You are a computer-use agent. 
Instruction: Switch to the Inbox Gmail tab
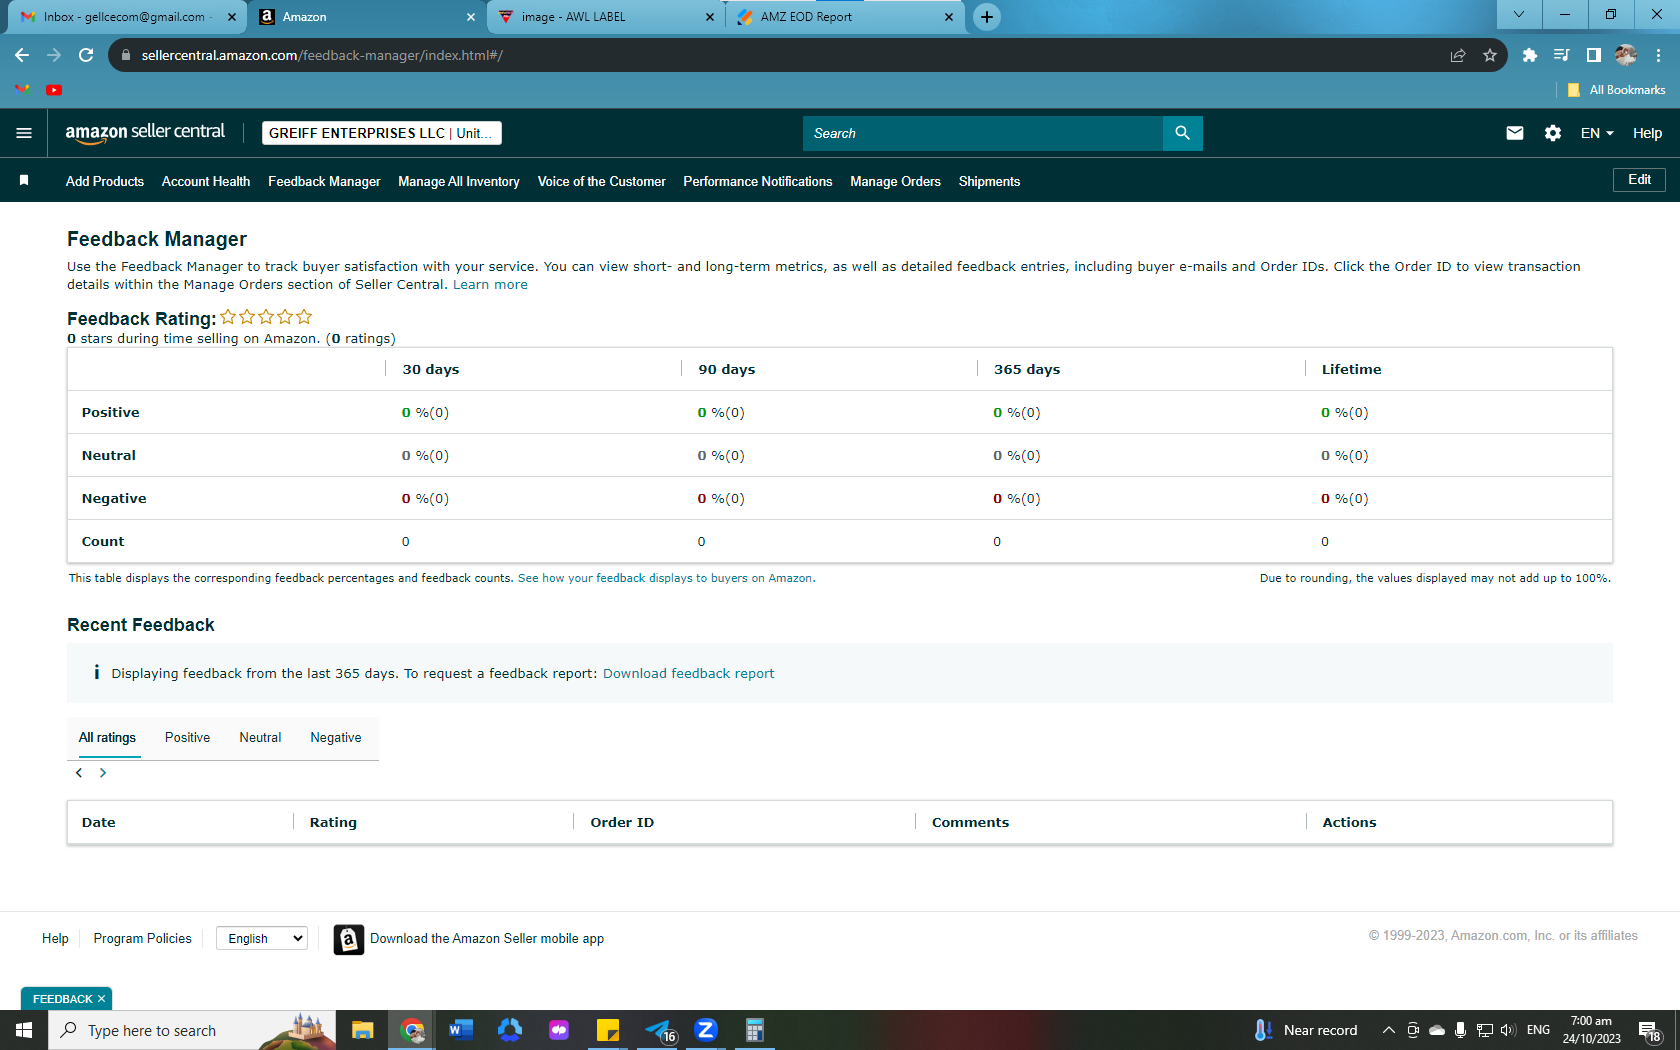point(125,17)
